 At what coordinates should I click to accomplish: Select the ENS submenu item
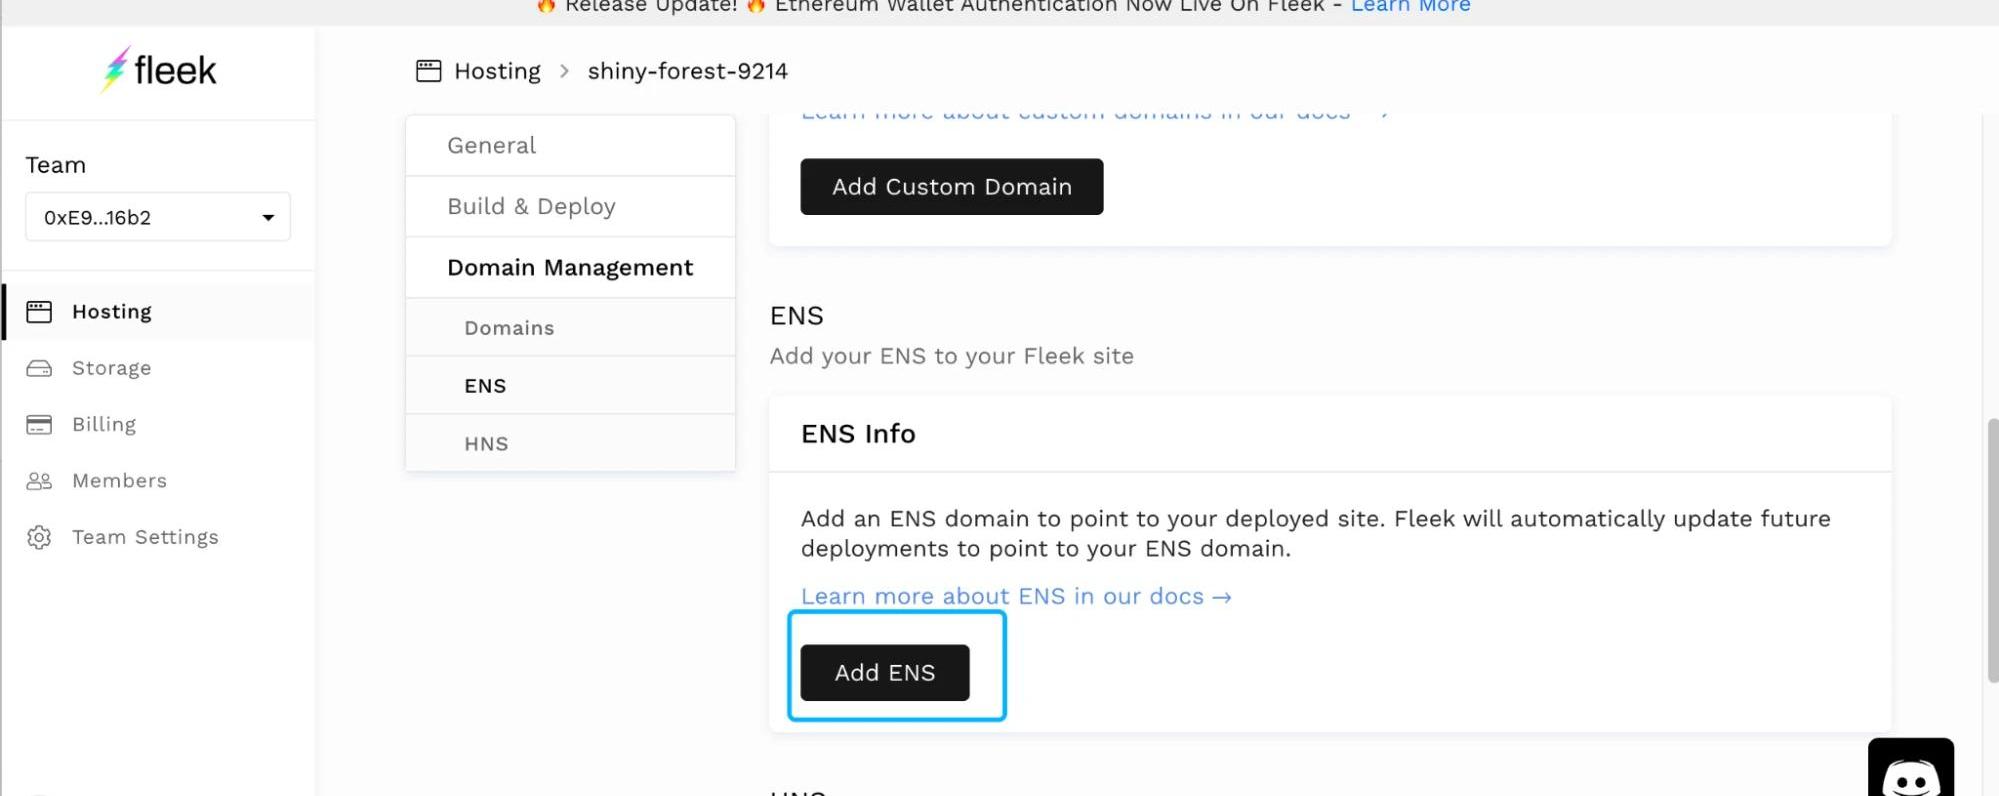point(570,386)
